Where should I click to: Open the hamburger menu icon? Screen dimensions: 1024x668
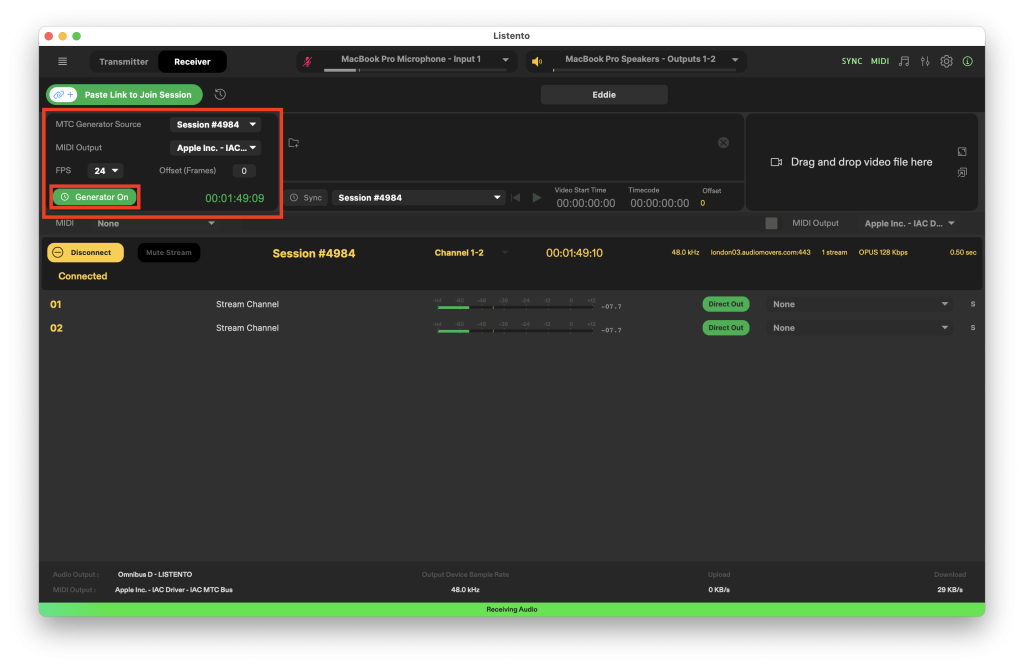pyautogui.click(x=63, y=61)
